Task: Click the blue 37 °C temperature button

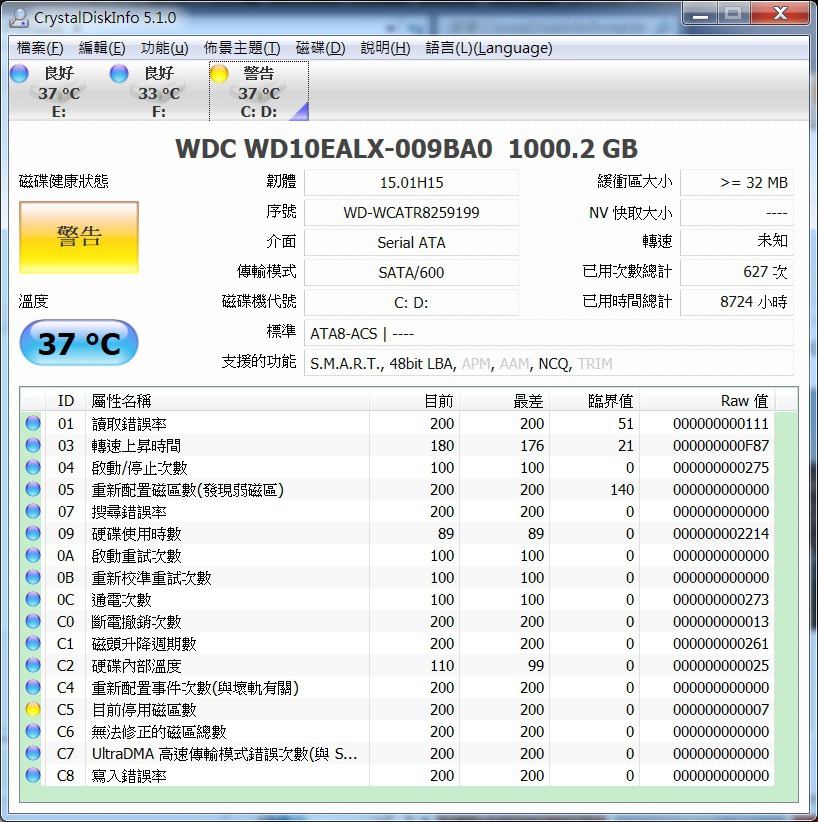Action: pos(79,343)
